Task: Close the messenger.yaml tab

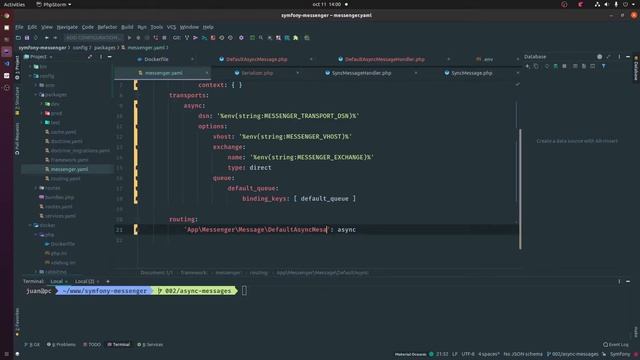Action: coord(207,73)
